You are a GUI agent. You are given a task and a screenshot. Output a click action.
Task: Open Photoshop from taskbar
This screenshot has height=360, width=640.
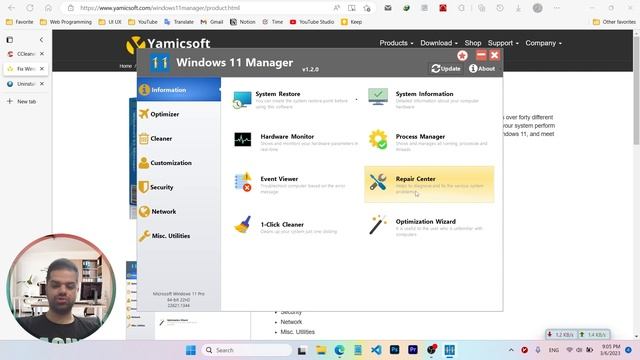coord(394,350)
